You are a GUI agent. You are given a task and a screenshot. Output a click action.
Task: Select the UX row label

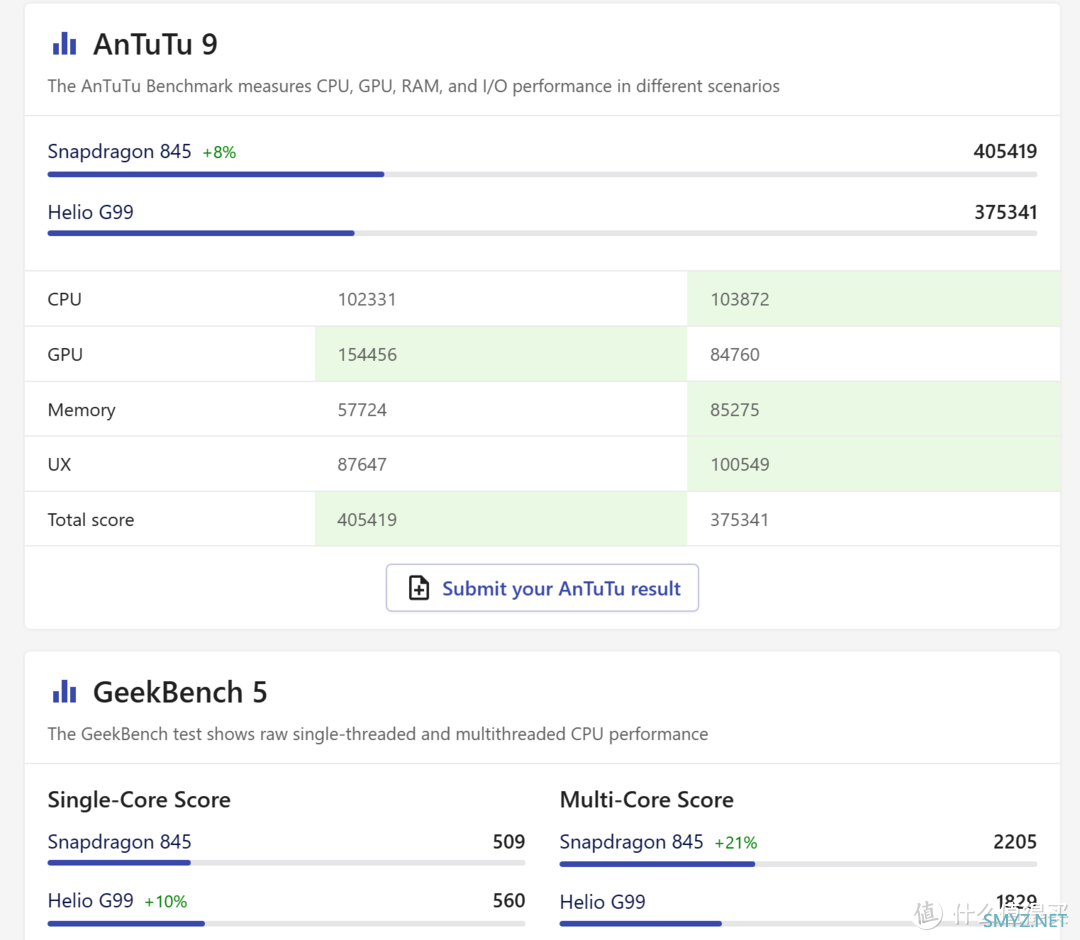[59, 465]
